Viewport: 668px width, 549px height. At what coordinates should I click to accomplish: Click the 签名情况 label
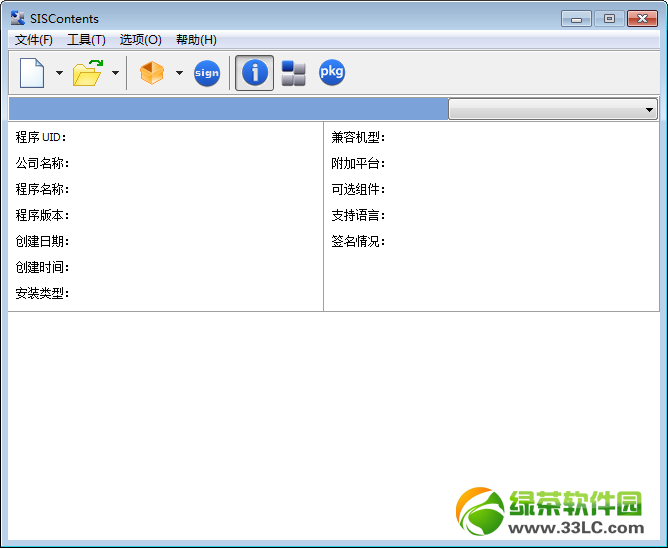point(358,241)
